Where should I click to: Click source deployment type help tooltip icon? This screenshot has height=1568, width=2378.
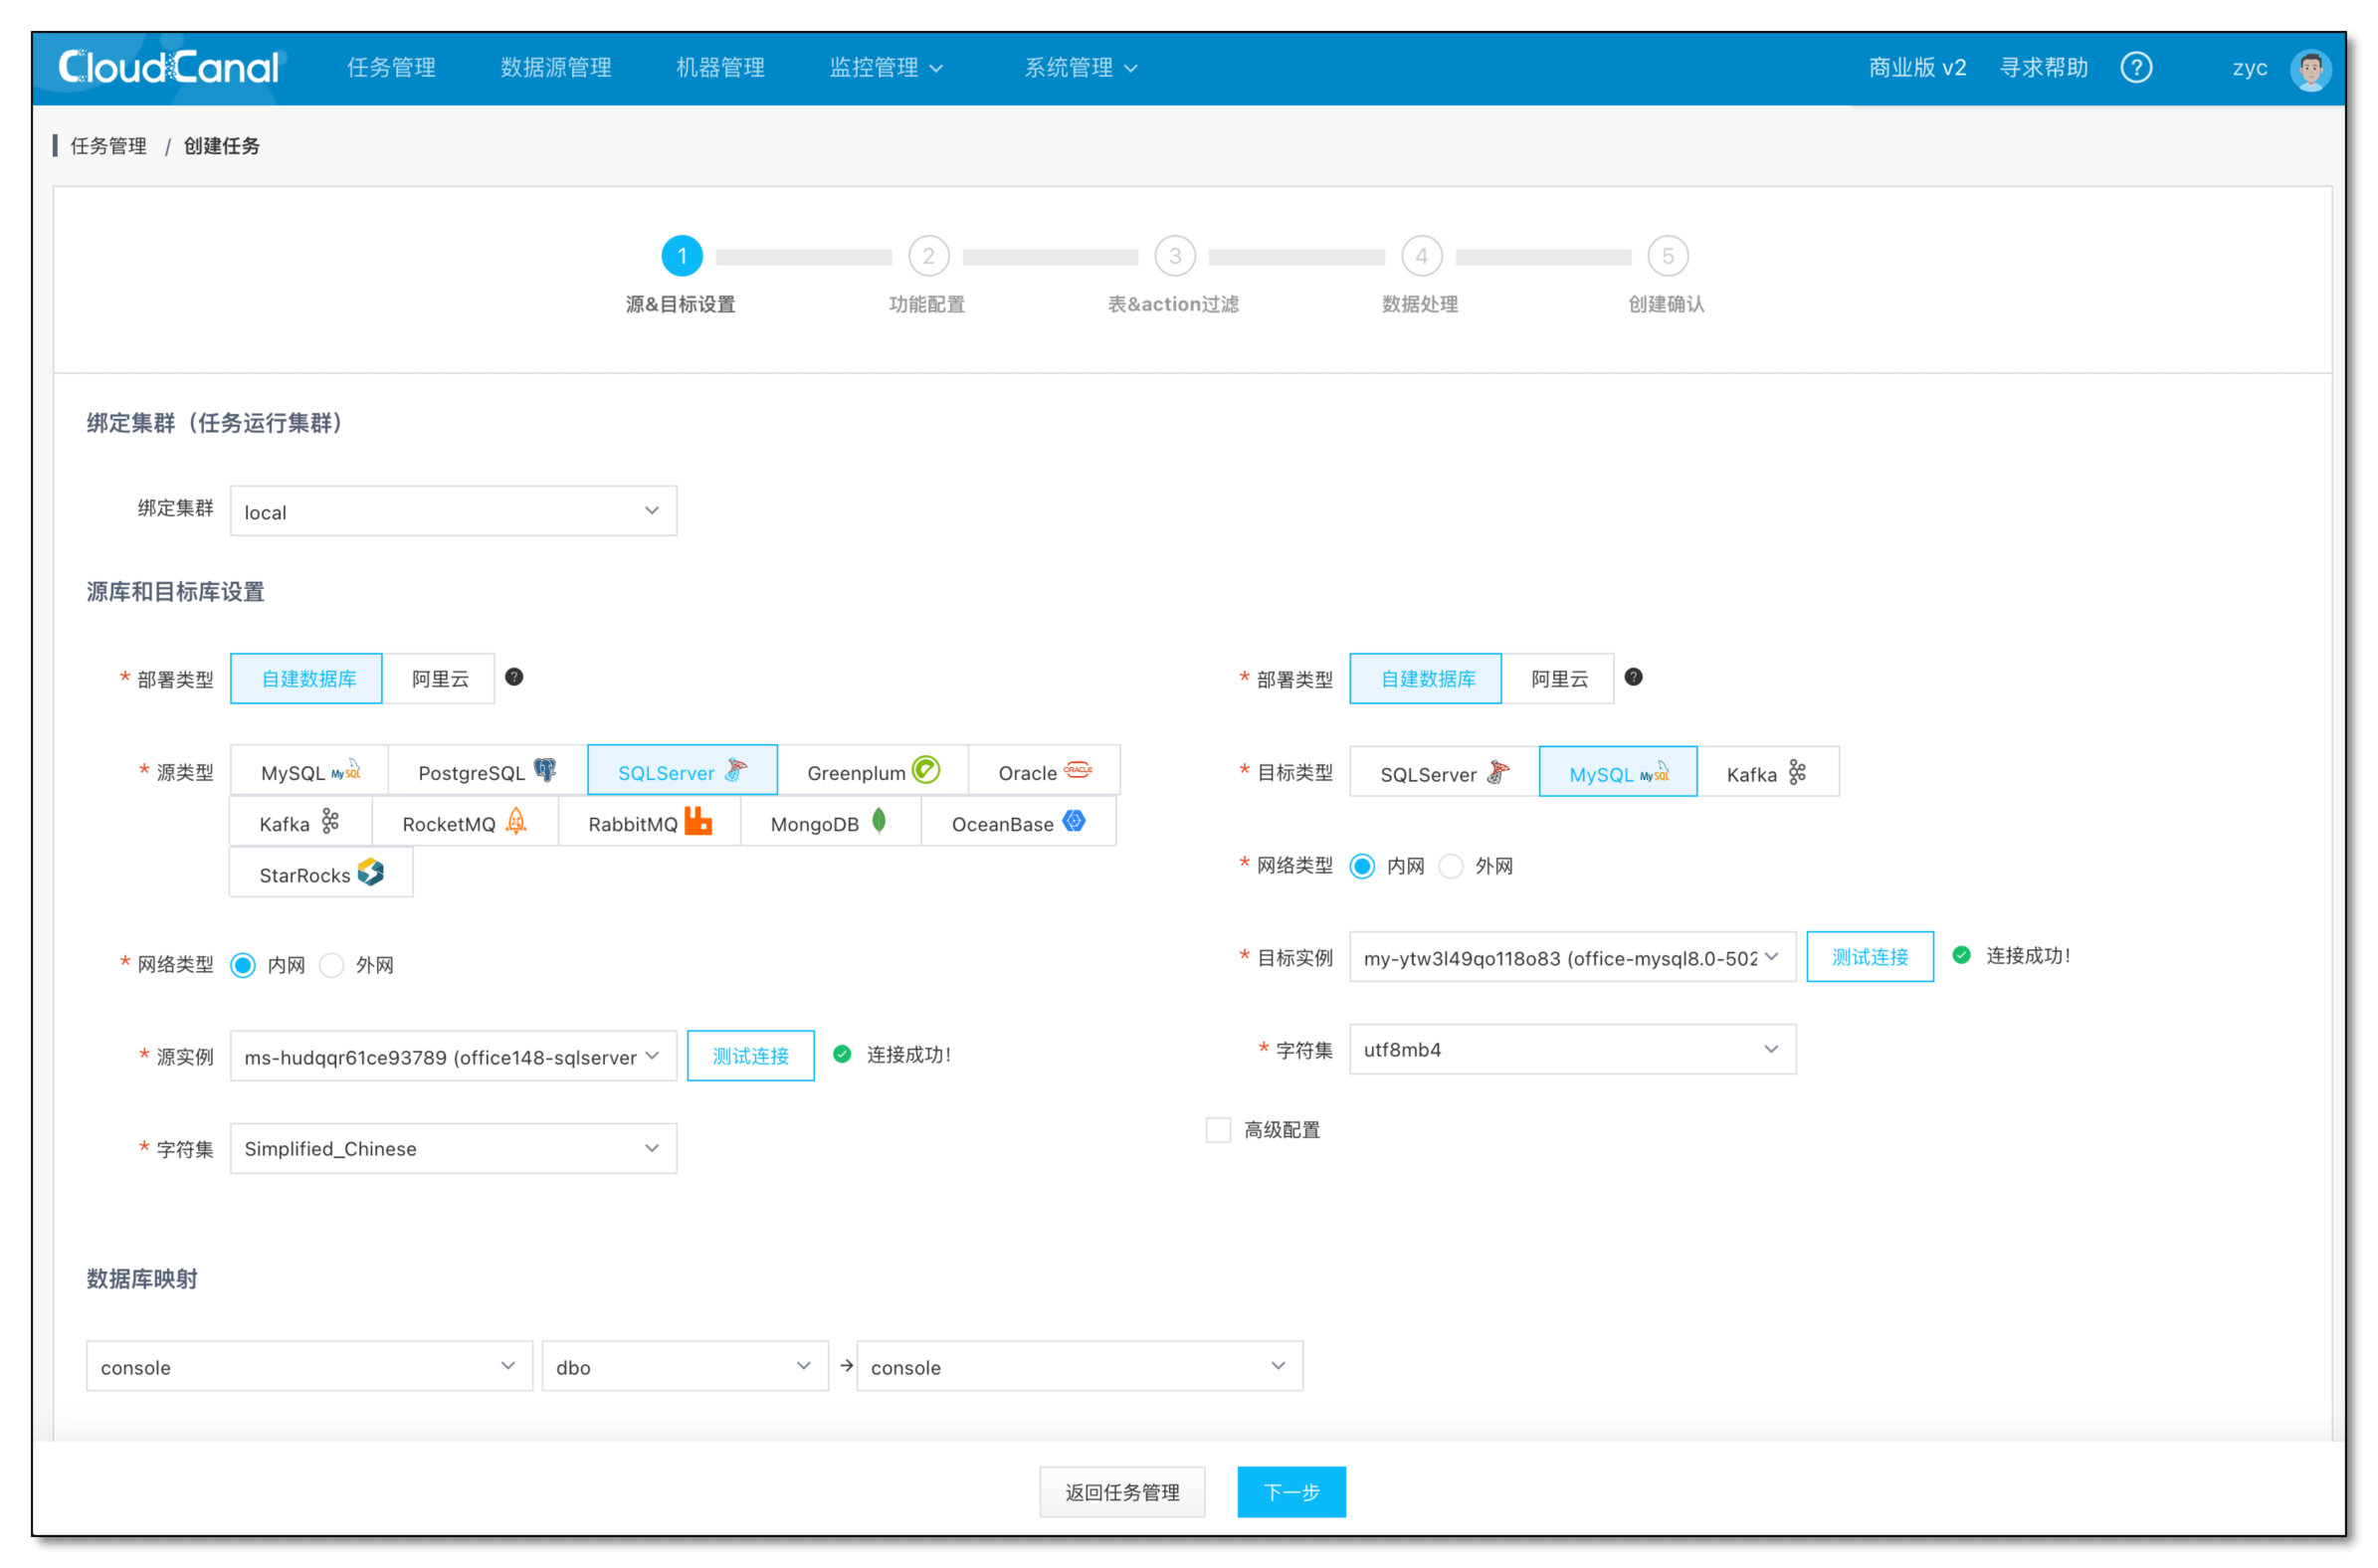(x=514, y=677)
